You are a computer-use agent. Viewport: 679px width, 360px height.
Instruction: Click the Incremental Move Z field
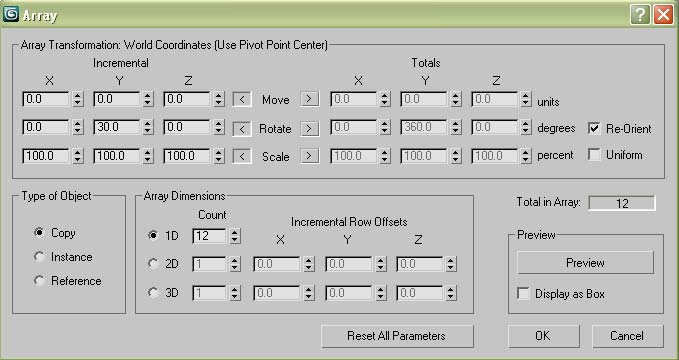click(187, 99)
